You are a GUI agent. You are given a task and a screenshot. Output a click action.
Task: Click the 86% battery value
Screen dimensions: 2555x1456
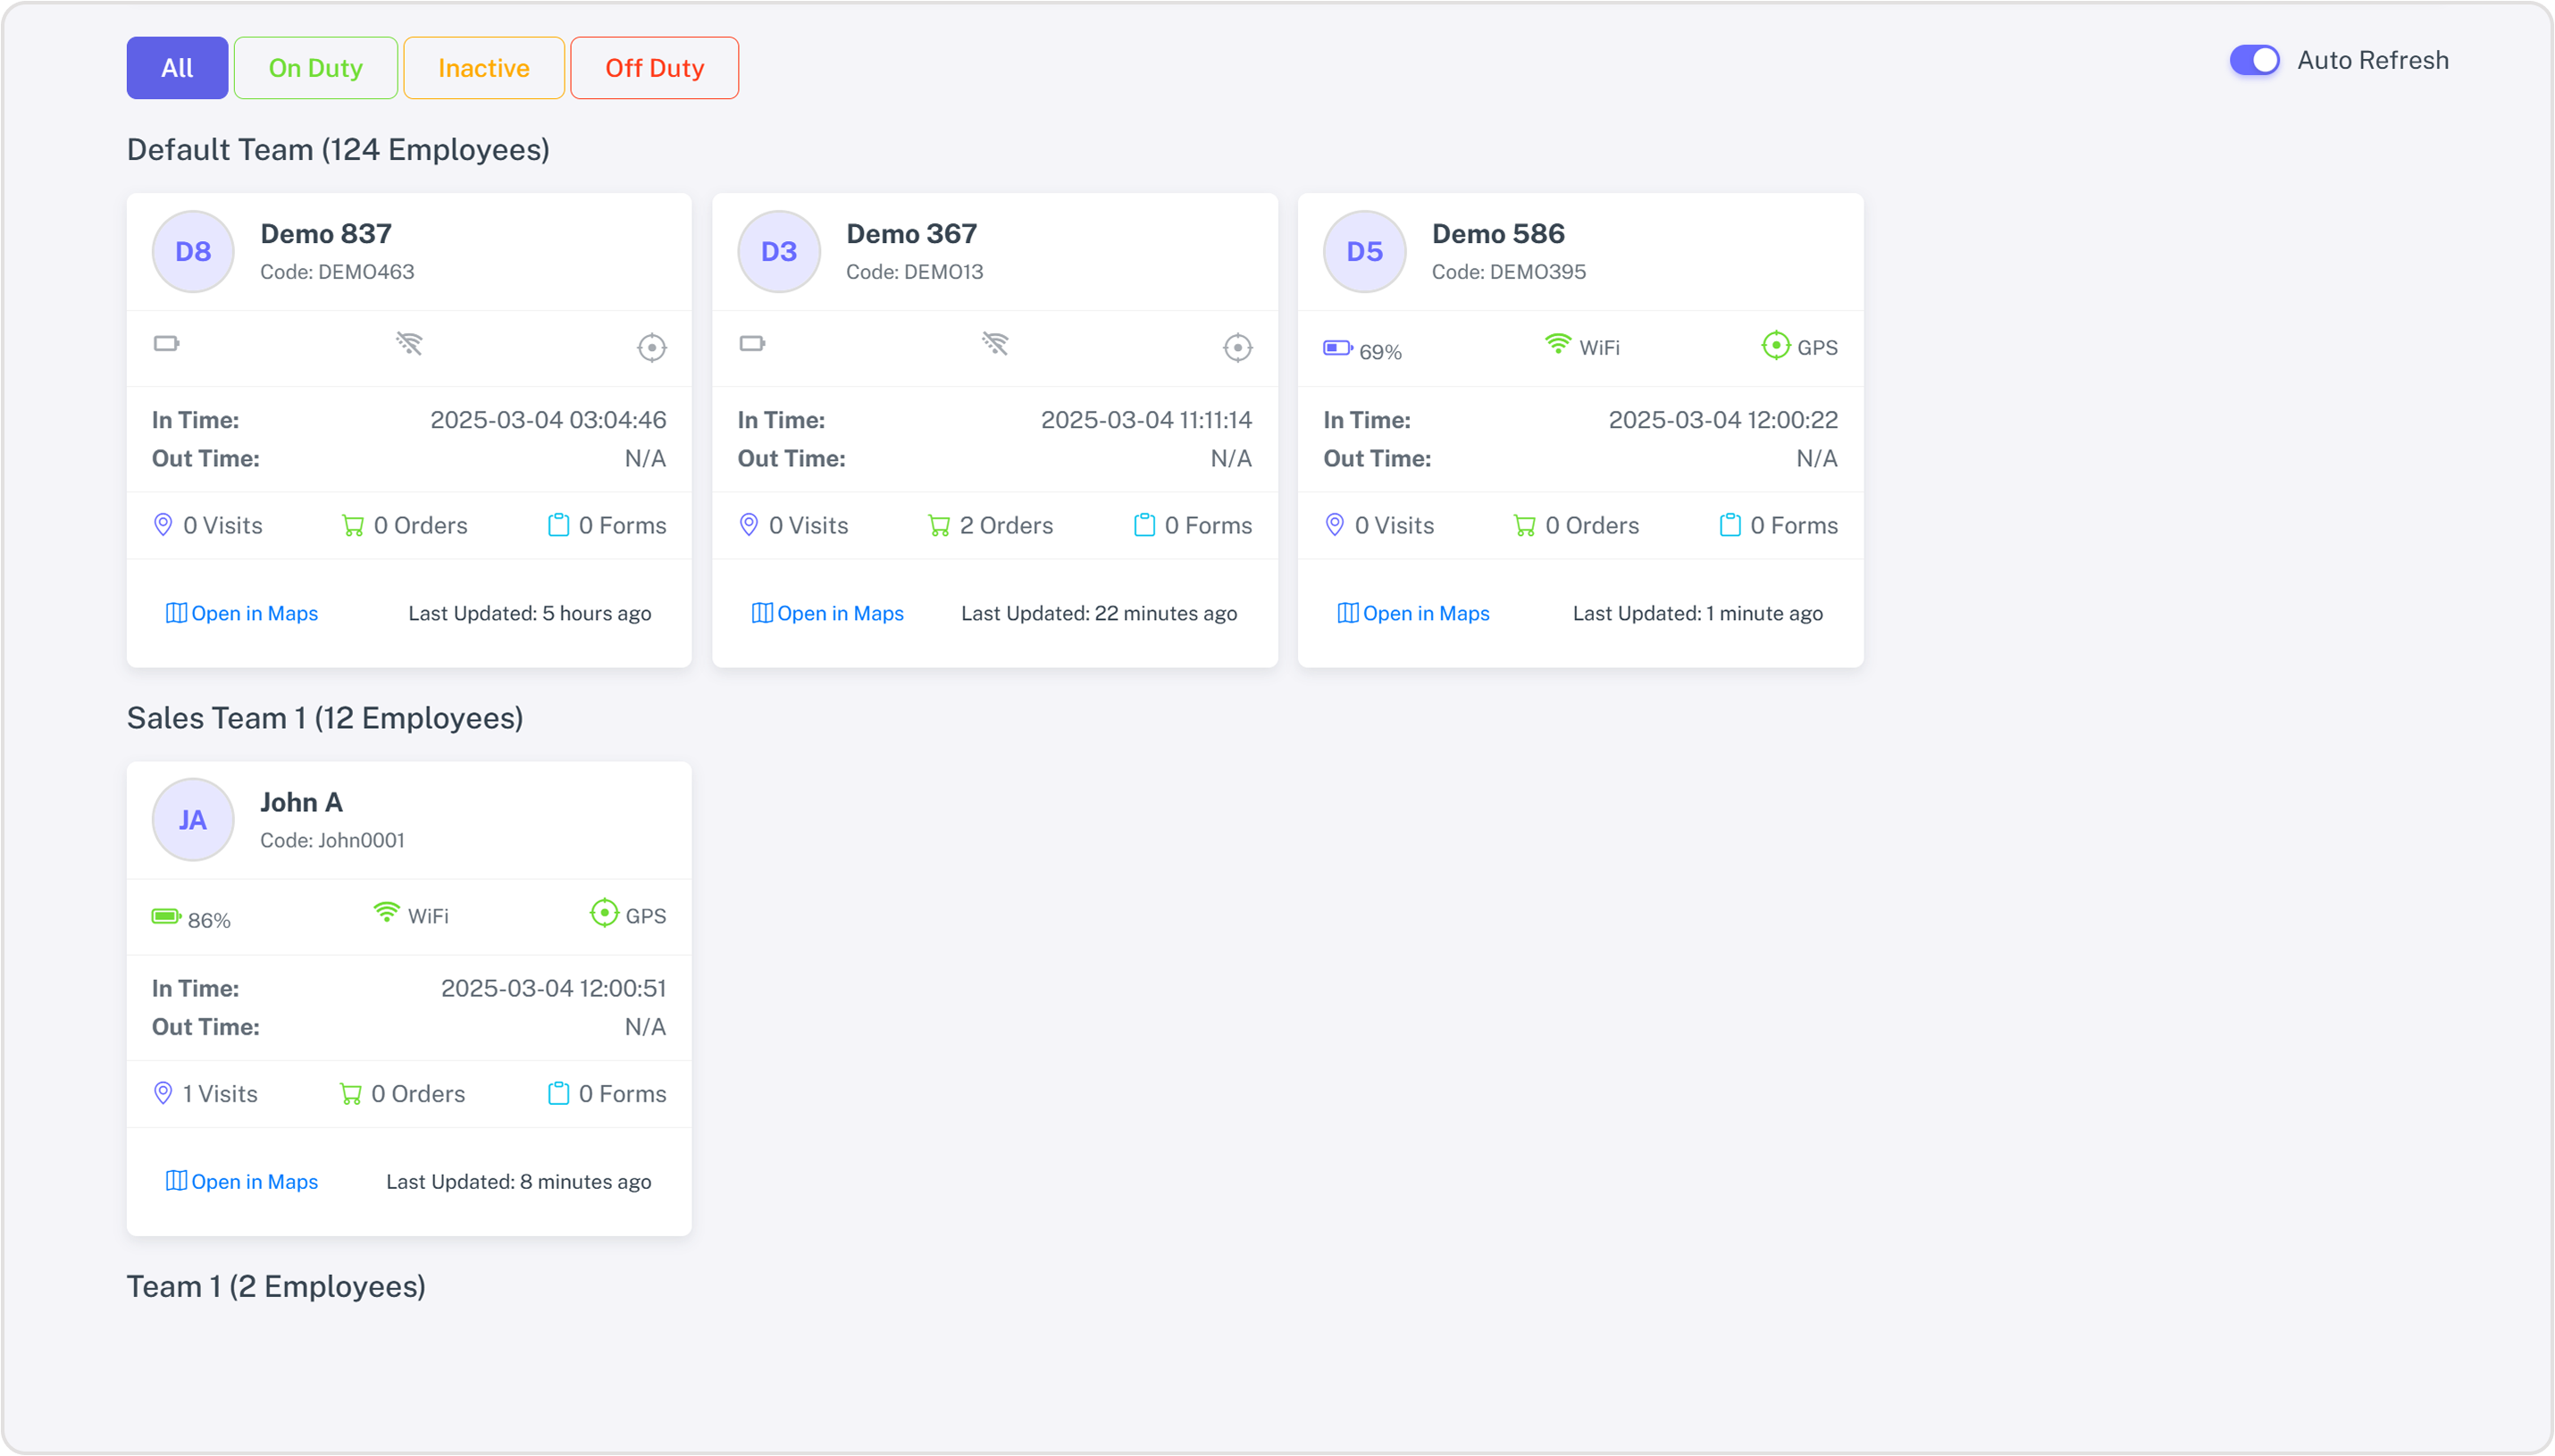[x=209, y=920]
